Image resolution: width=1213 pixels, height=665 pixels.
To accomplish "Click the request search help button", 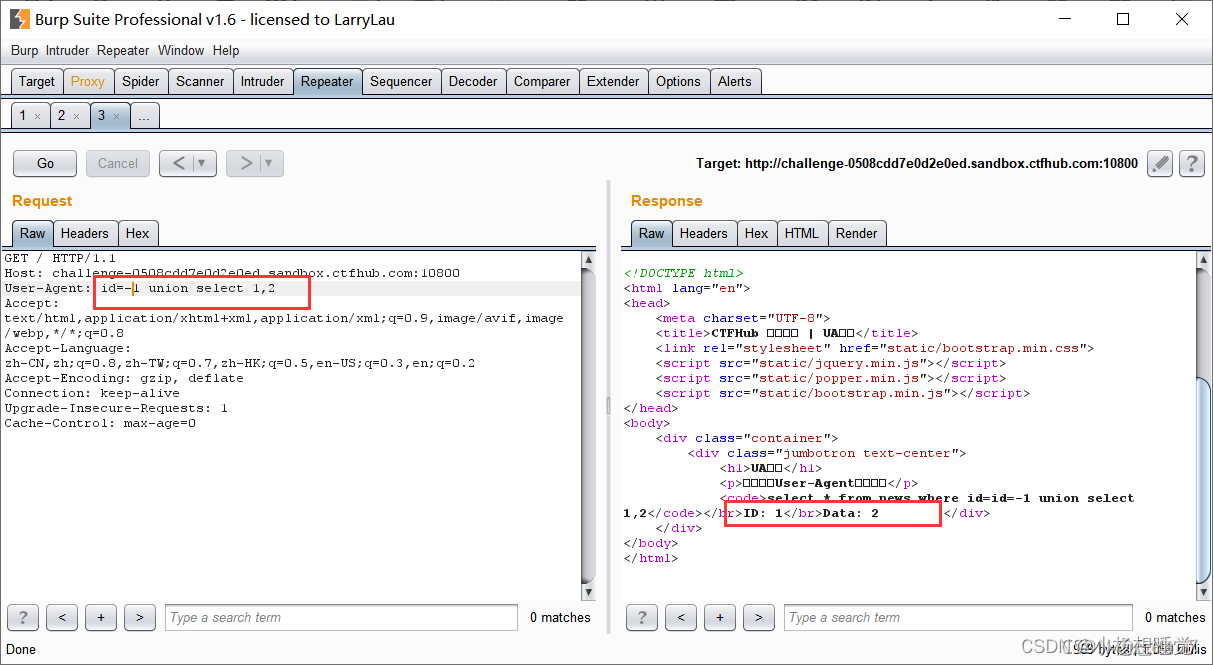I will coord(23,617).
